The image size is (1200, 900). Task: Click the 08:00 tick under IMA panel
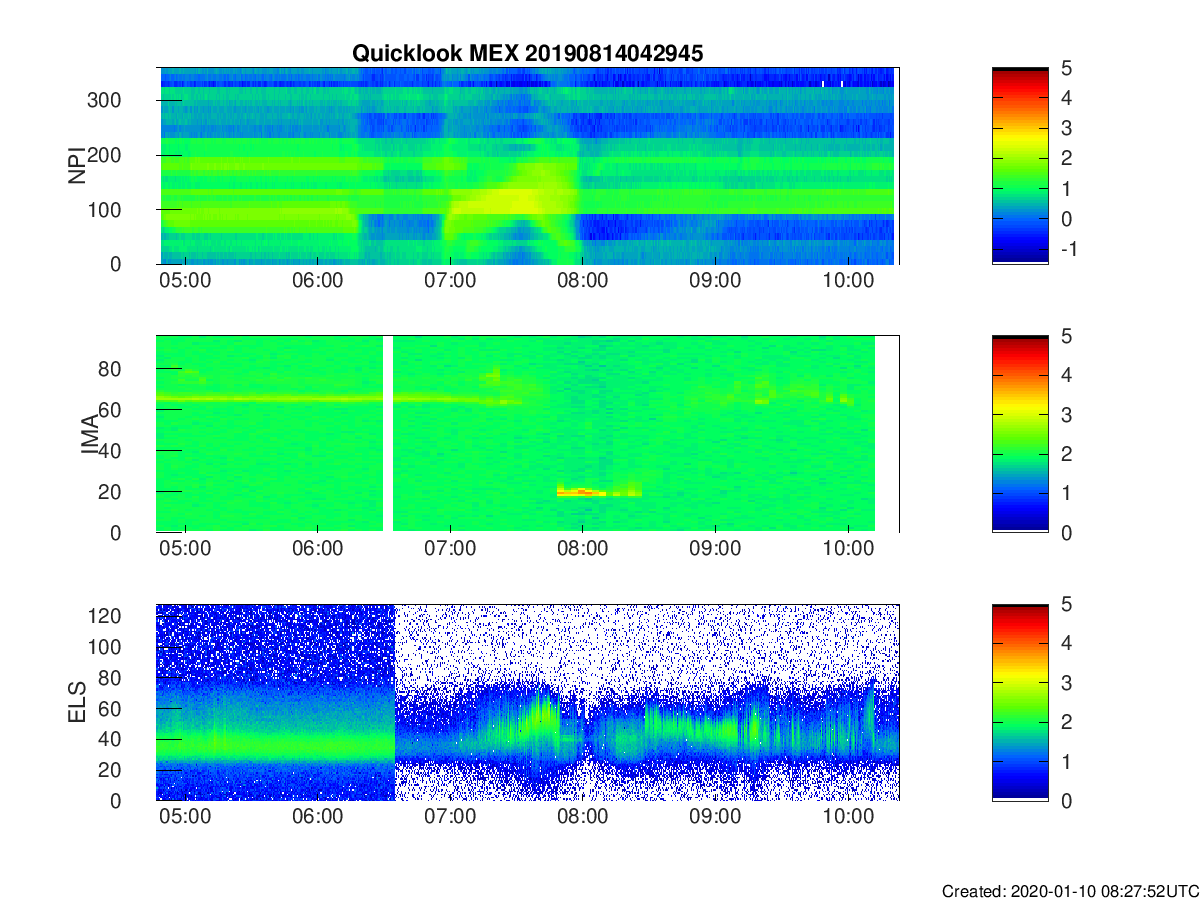(583, 548)
